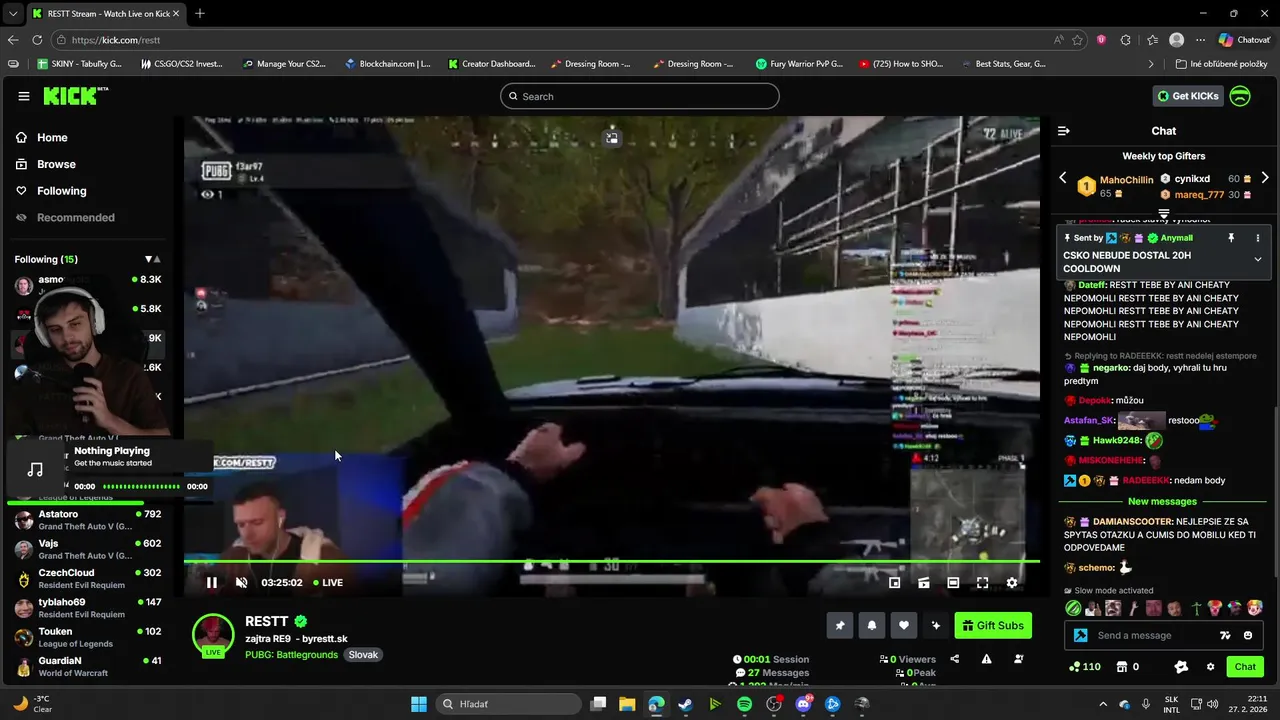Click the Windows Start button
Viewport: 1280px width, 720px height.
(x=419, y=704)
